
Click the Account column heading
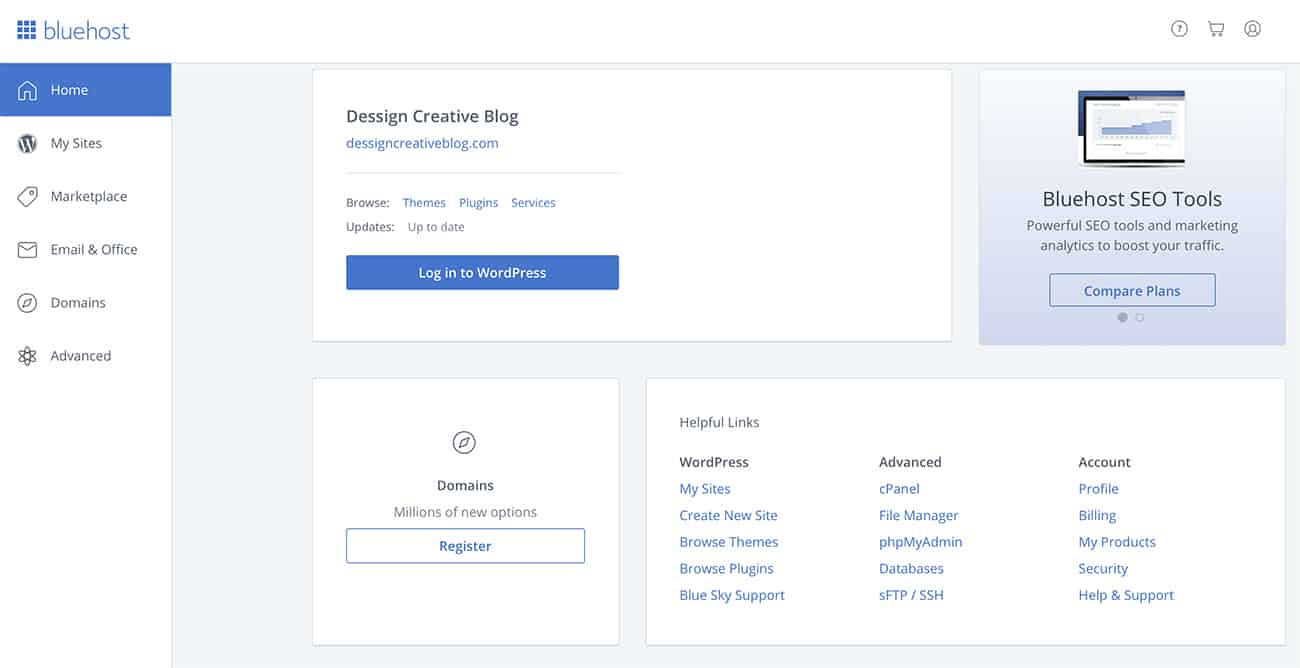point(1104,462)
